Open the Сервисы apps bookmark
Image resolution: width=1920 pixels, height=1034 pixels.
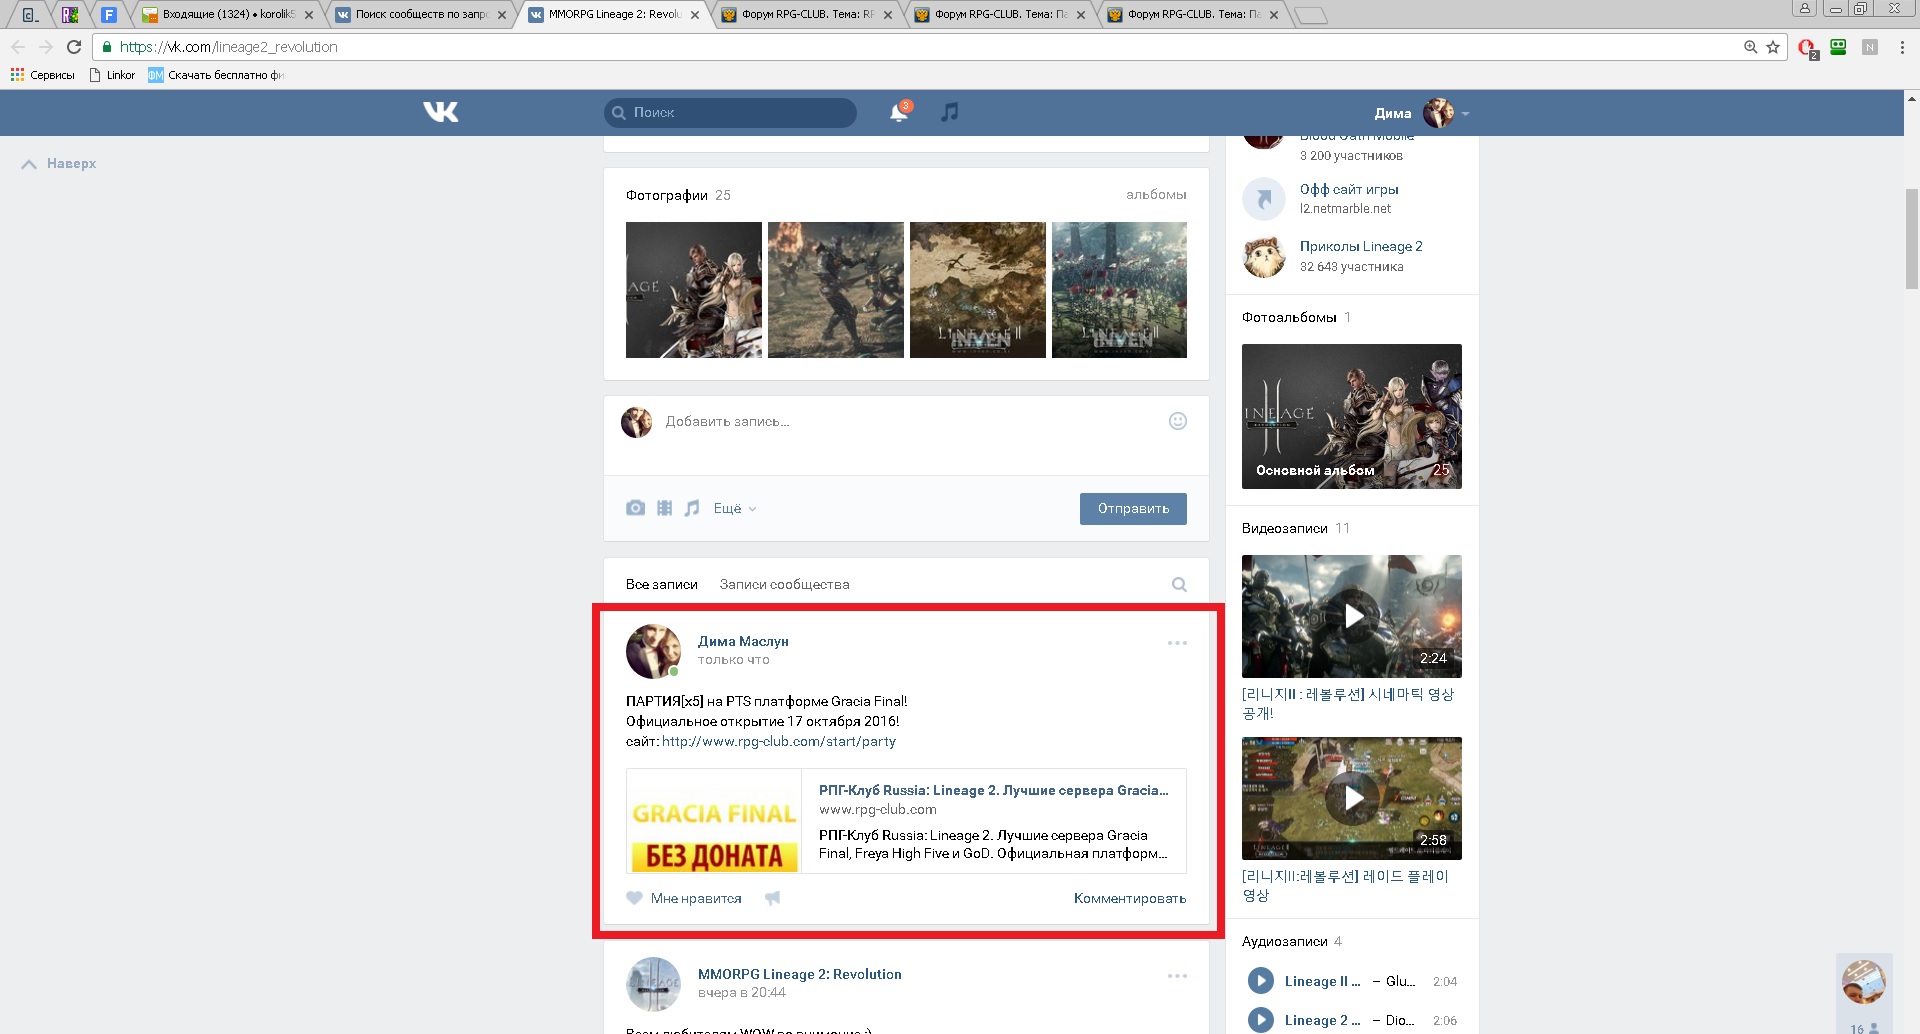(43, 75)
